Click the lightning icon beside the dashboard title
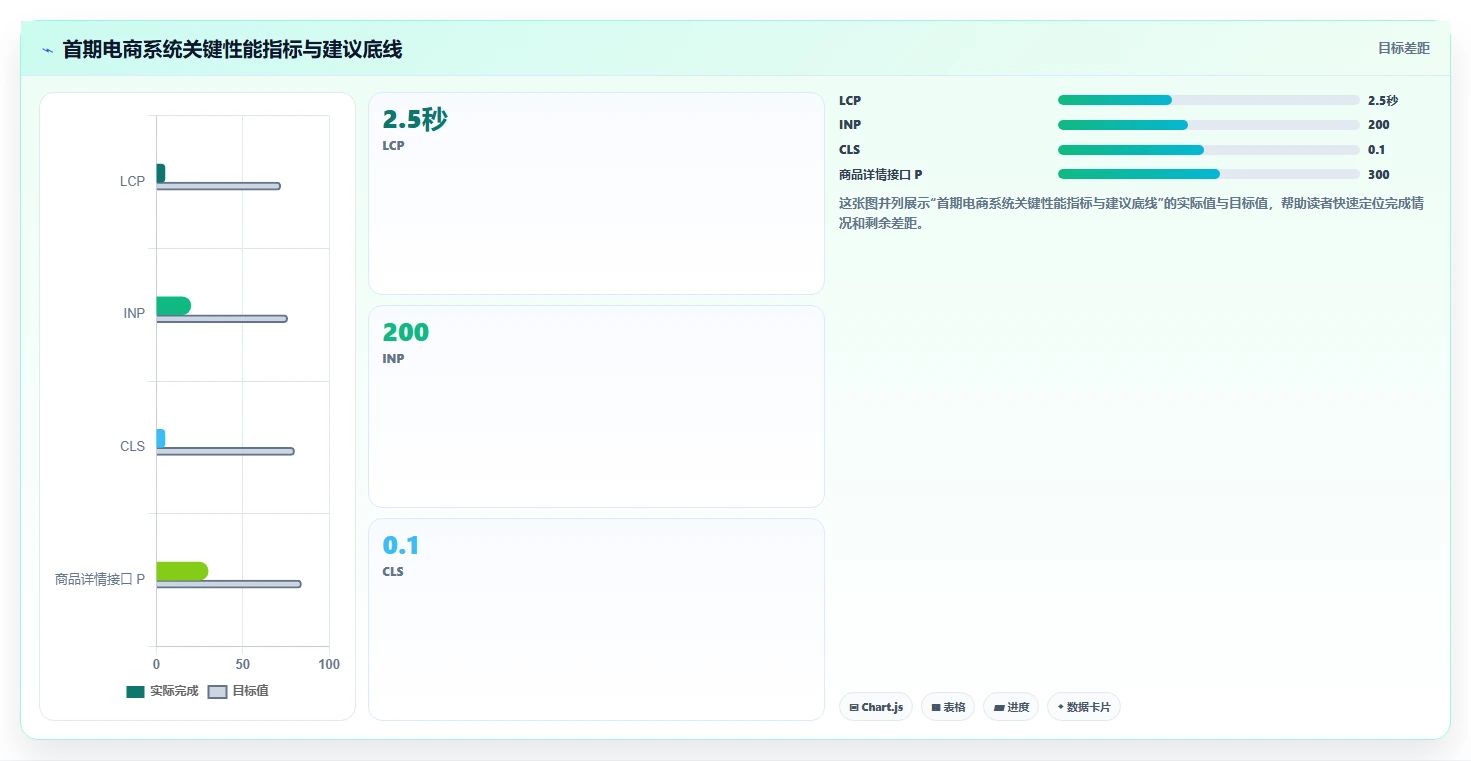The image size is (1471, 761). [x=47, y=50]
